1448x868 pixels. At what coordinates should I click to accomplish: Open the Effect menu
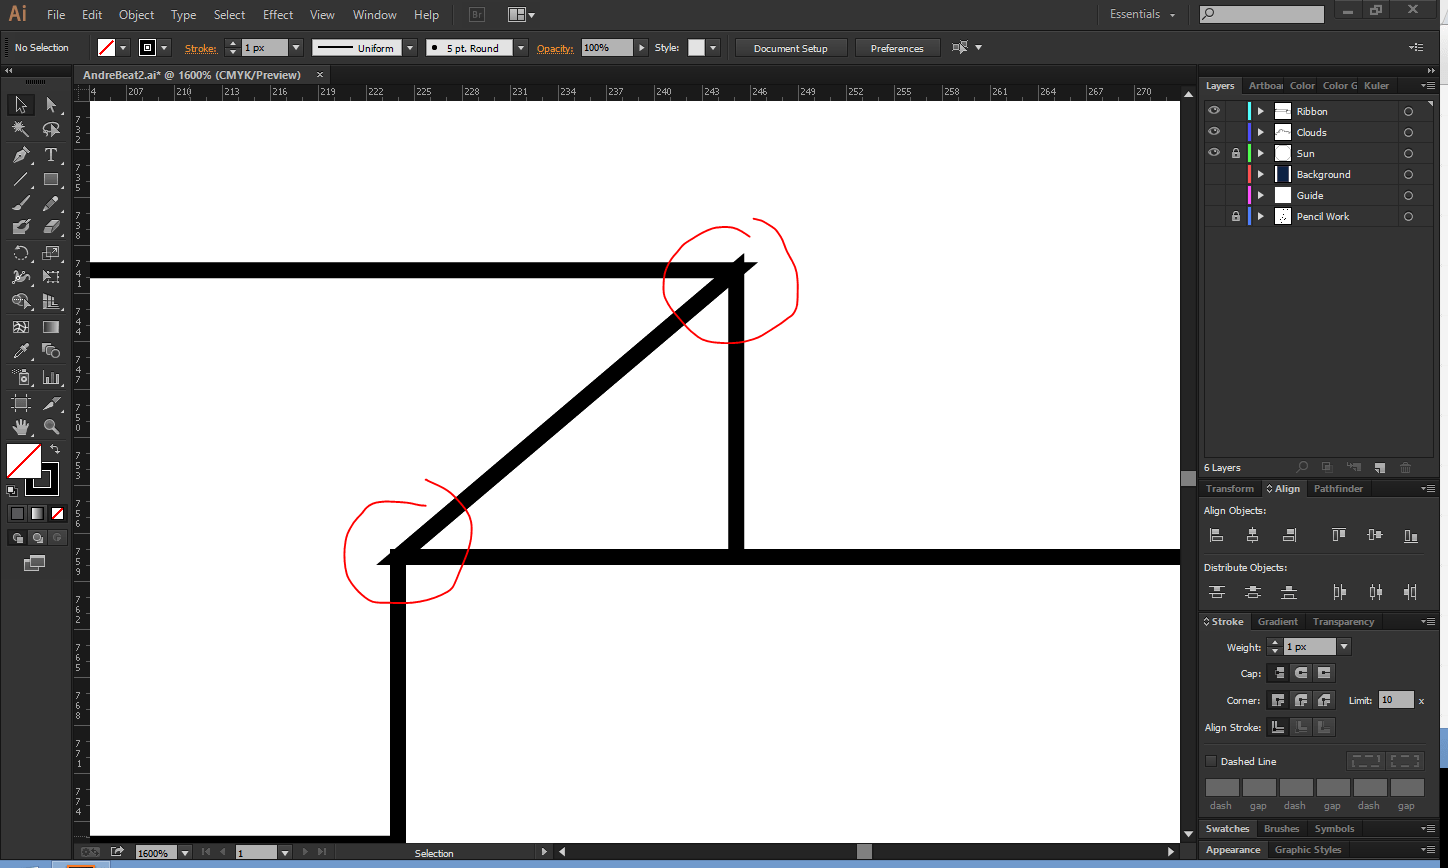click(x=277, y=14)
